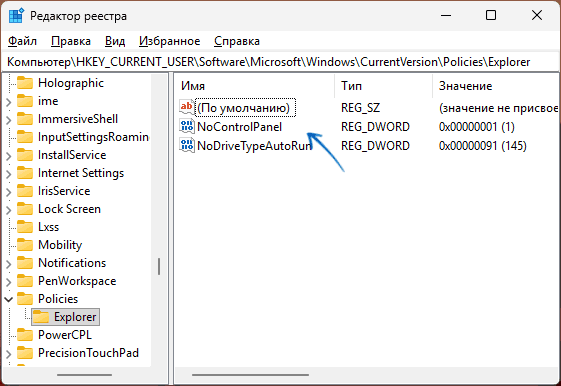
Task: Select the Explorer subkey label
Action: [x=75, y=317]
